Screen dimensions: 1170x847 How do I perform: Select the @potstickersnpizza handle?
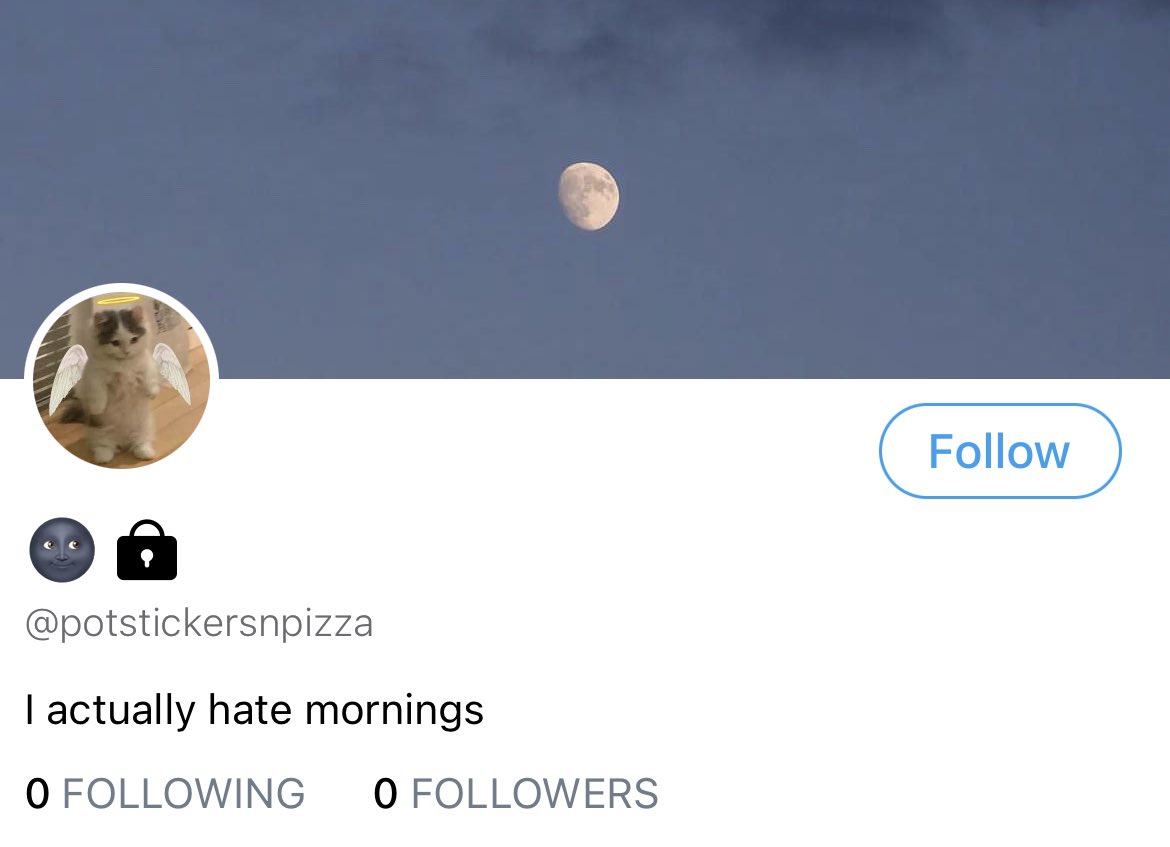tap(199, 624)
